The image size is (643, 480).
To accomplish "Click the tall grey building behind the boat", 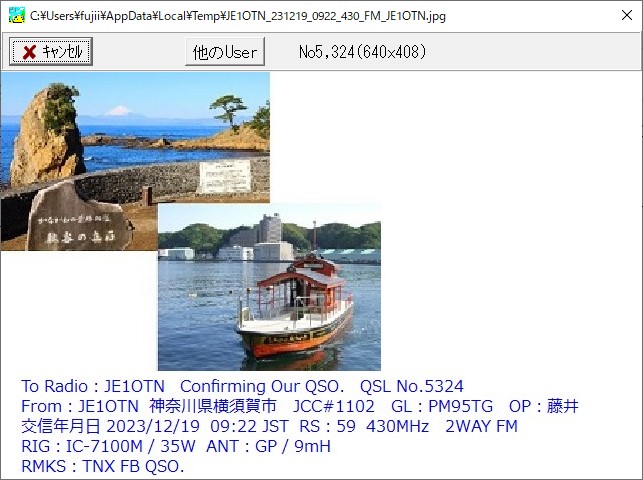I will coord(270,229).
